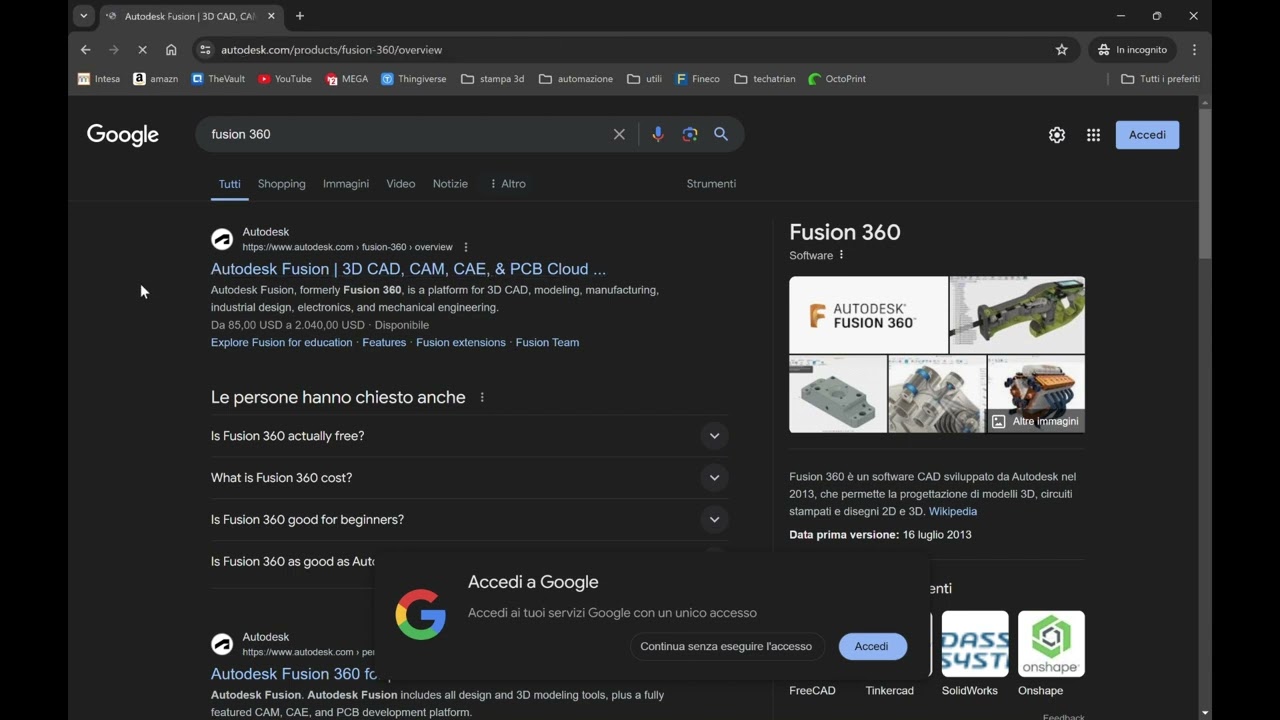This screenshot has width=1280, height=720.
Task: Clear the search query with X
Action: 619,134
